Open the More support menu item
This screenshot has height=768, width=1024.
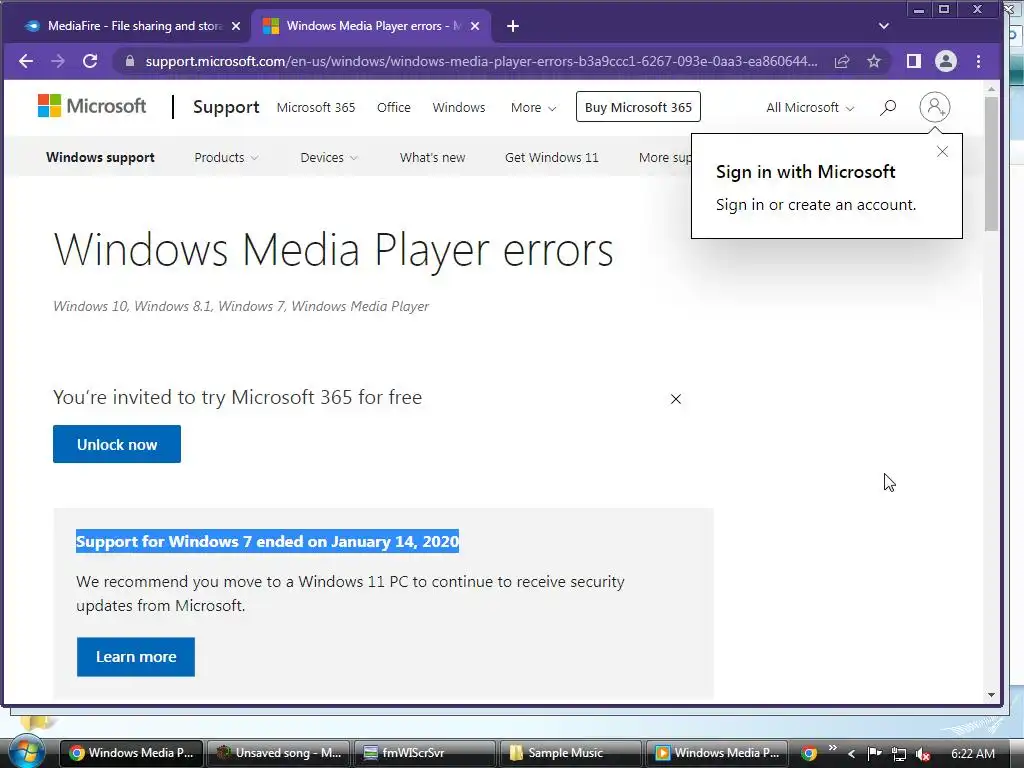(665, 157)
